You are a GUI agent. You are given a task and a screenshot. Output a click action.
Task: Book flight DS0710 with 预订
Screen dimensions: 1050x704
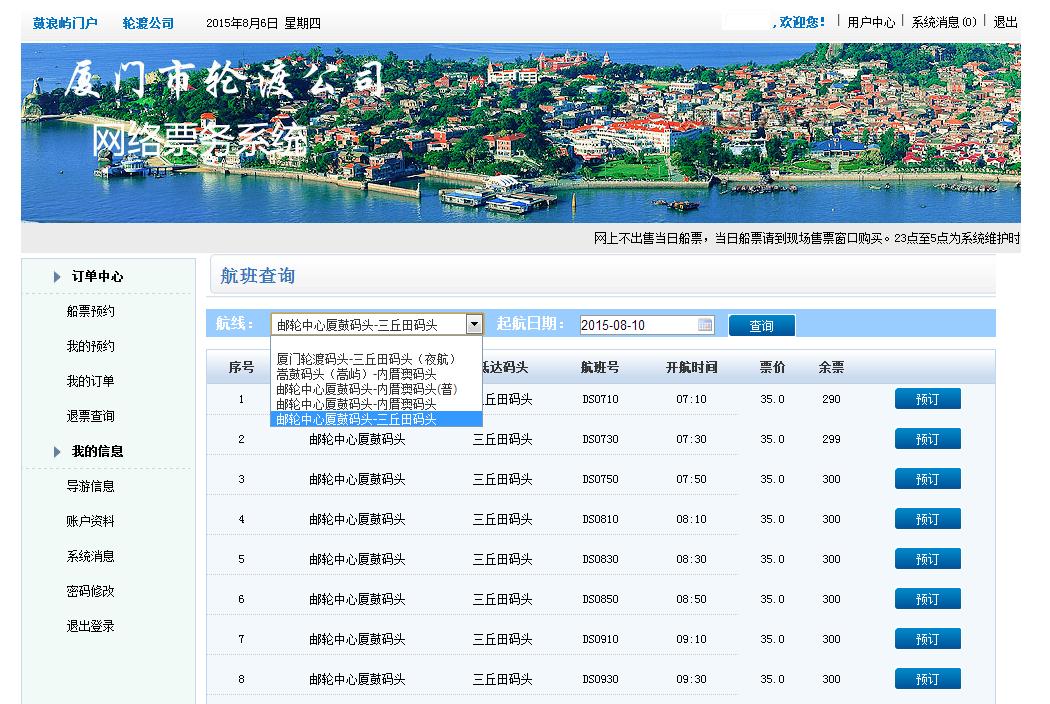(x=927, y=399)
